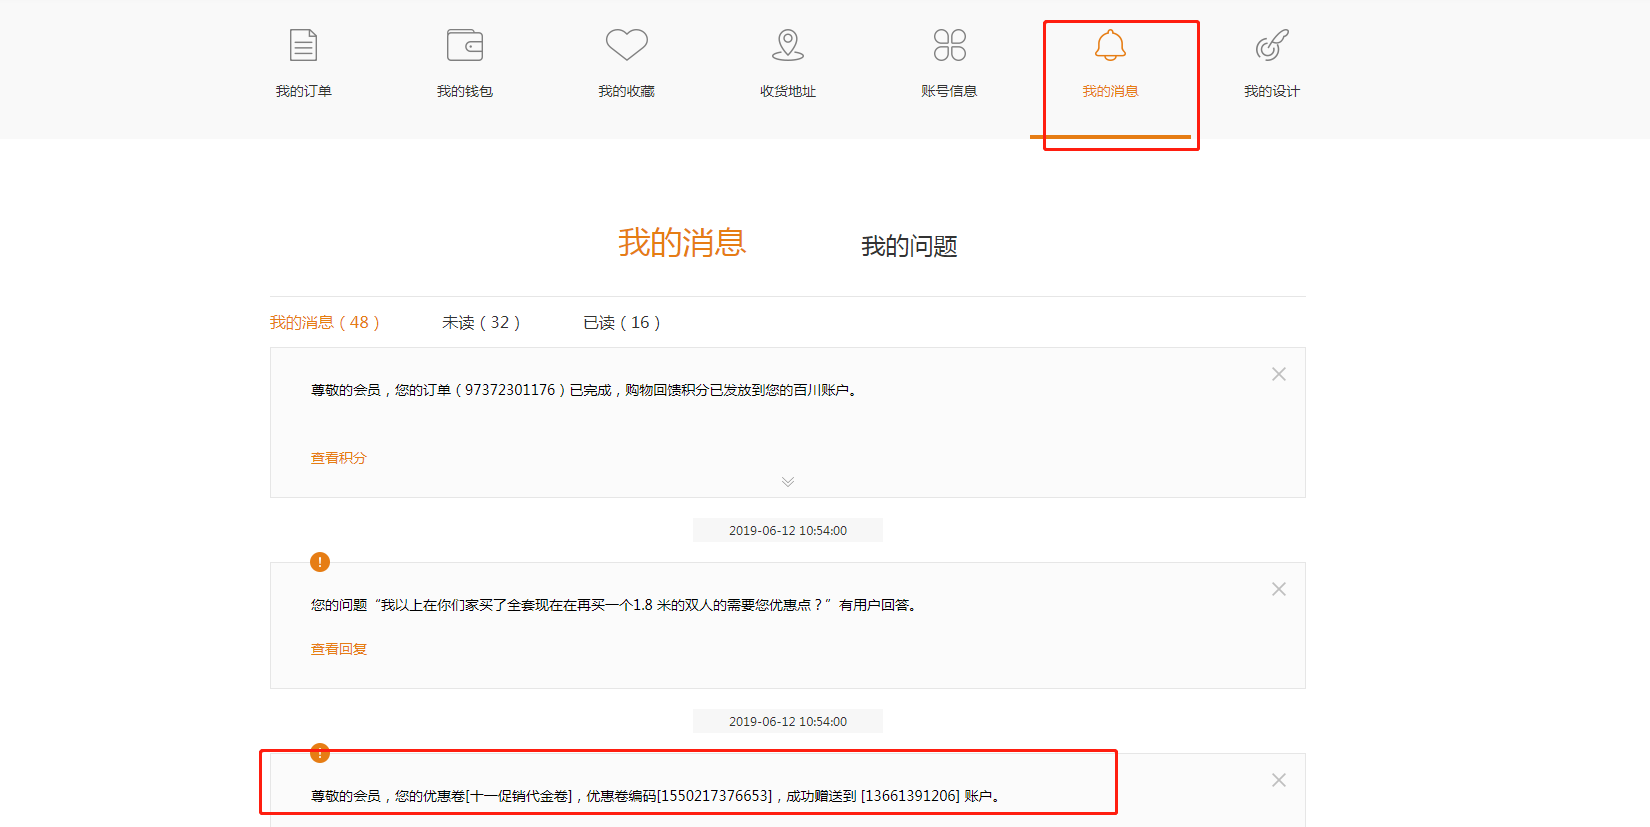Filter by 已读 (16) read messages

(x=621, y=322)
